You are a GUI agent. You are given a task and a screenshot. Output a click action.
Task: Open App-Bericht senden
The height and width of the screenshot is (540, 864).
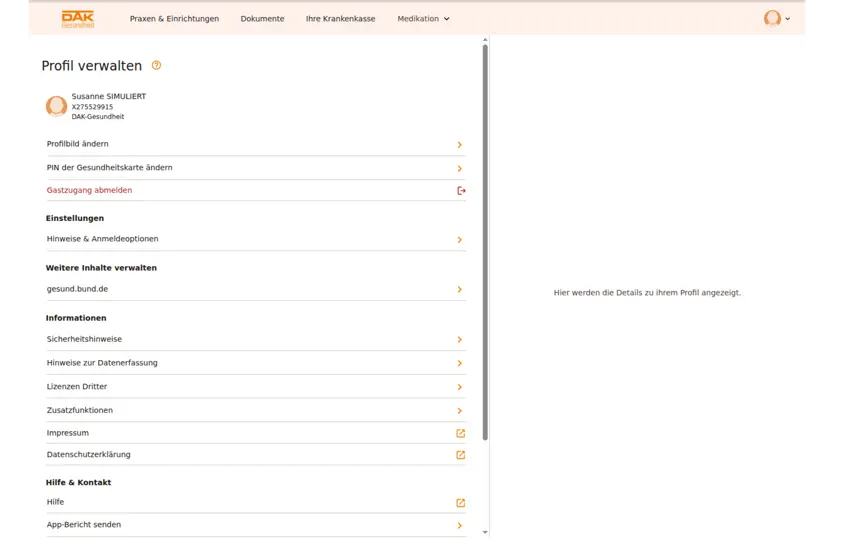(x=256, y=525)
